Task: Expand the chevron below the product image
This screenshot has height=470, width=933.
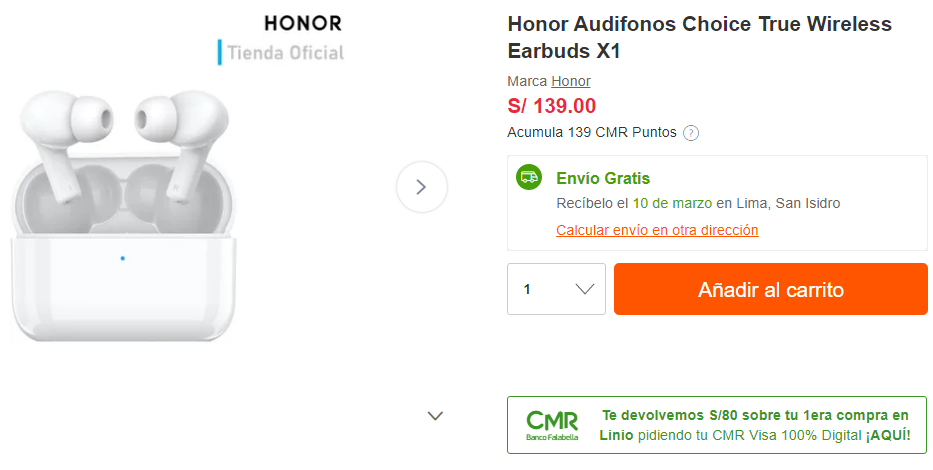Action: (x=435, y=416)
